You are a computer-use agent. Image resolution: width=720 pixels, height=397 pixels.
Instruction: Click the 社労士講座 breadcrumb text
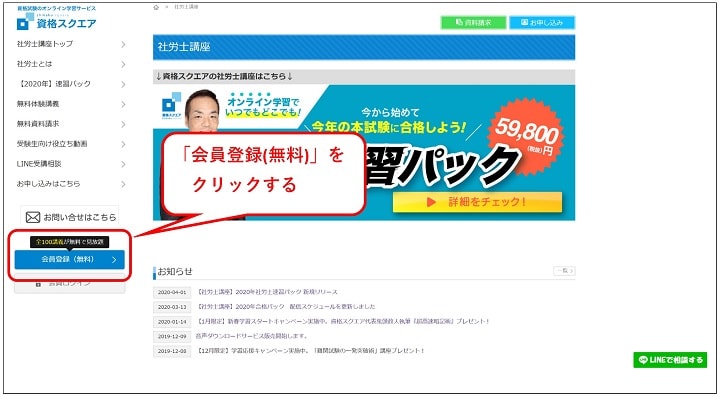[186, 7]
